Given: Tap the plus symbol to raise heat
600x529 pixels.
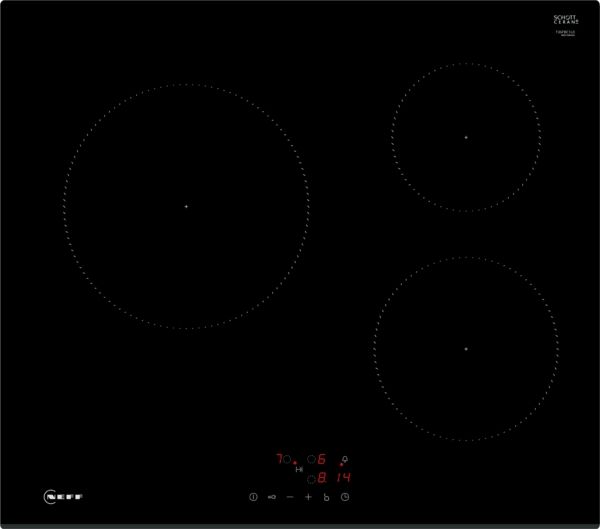Looking at the screenshot, I should (x=308, y=497).
